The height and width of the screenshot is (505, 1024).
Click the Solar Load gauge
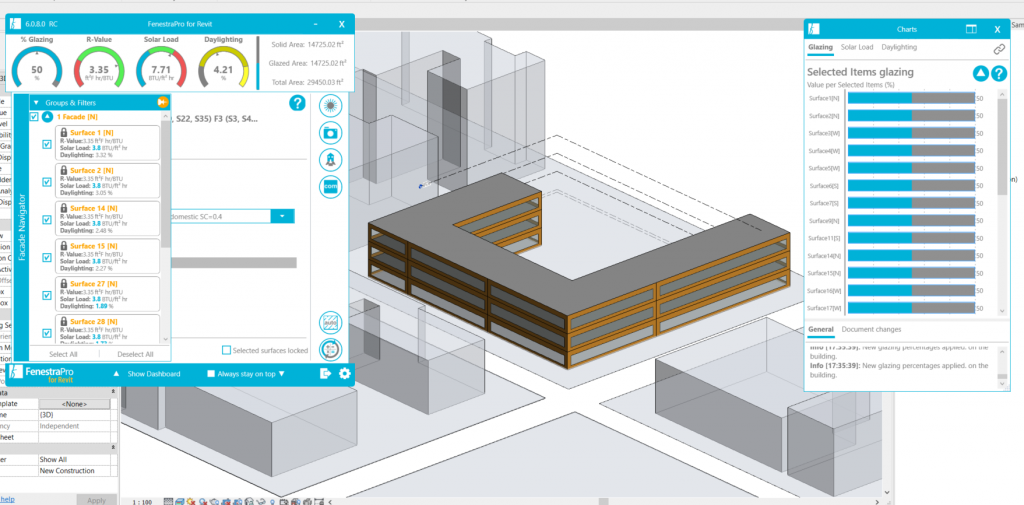[x=161, y=67]
